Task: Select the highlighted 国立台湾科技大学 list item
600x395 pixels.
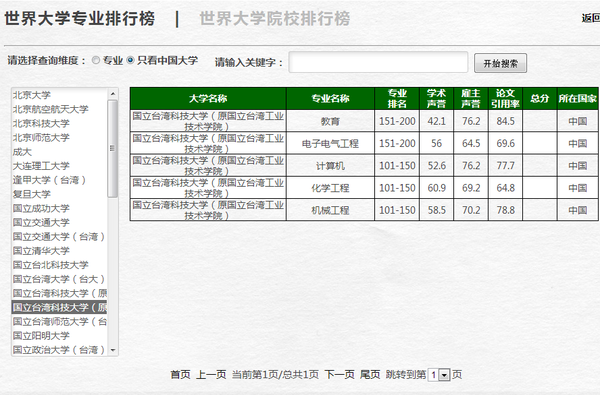Action: tap(60, 307)
